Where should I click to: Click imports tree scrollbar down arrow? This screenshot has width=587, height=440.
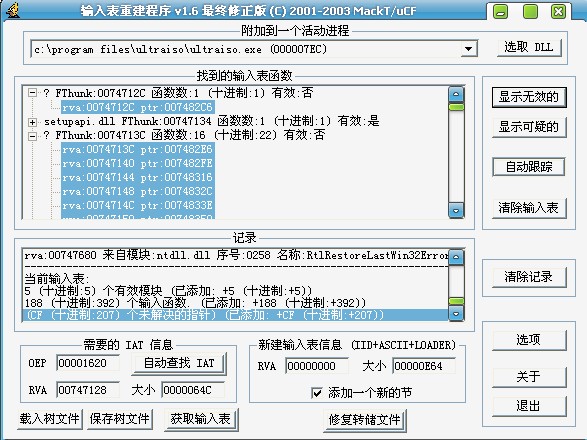click(x=456, y=210)
